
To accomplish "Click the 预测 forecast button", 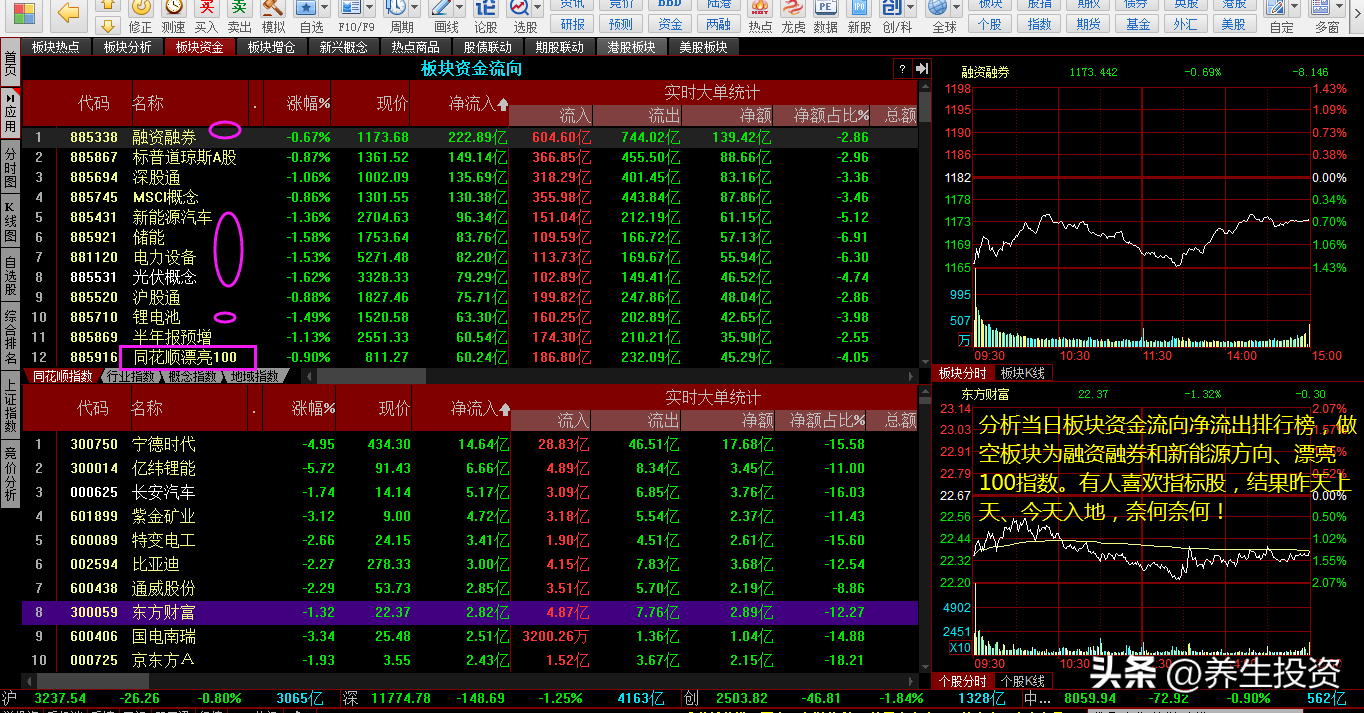I will [x=620, y=24].
